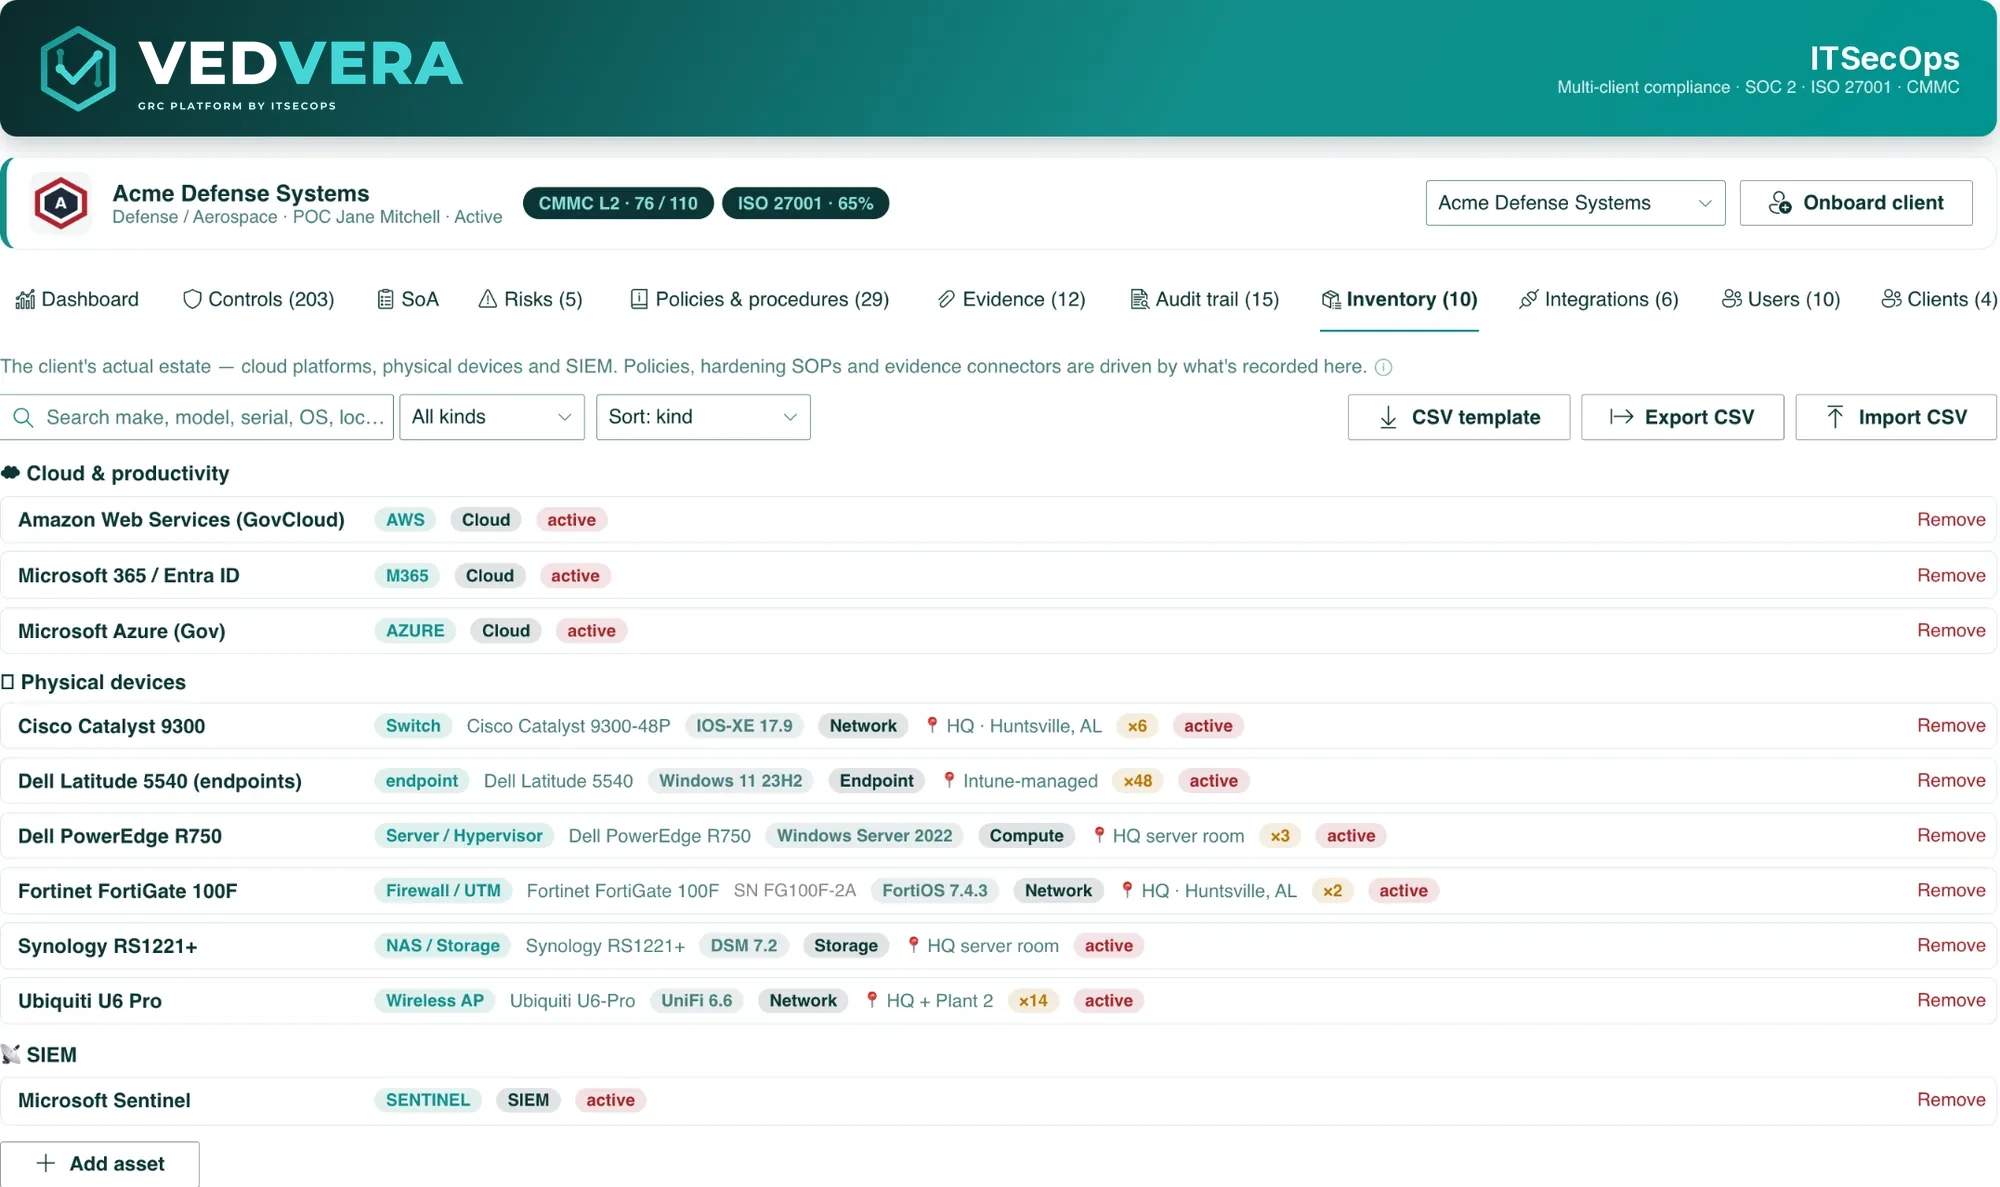This screenshot has height=1187, width=2000.
Task: Remove the Ubiquiti U6 Pro asset
Action: [1951, 1000]
